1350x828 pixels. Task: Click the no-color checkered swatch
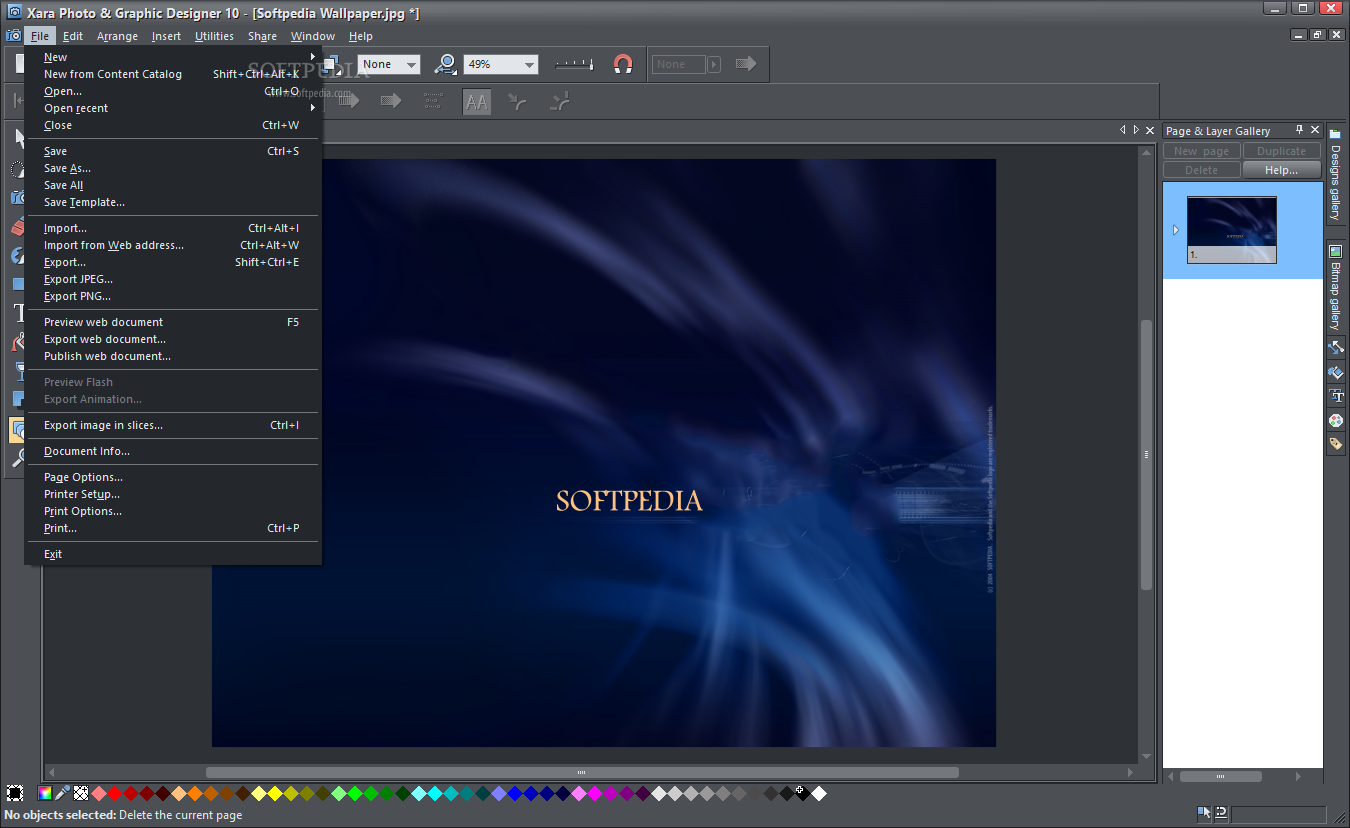coord(81,793)
